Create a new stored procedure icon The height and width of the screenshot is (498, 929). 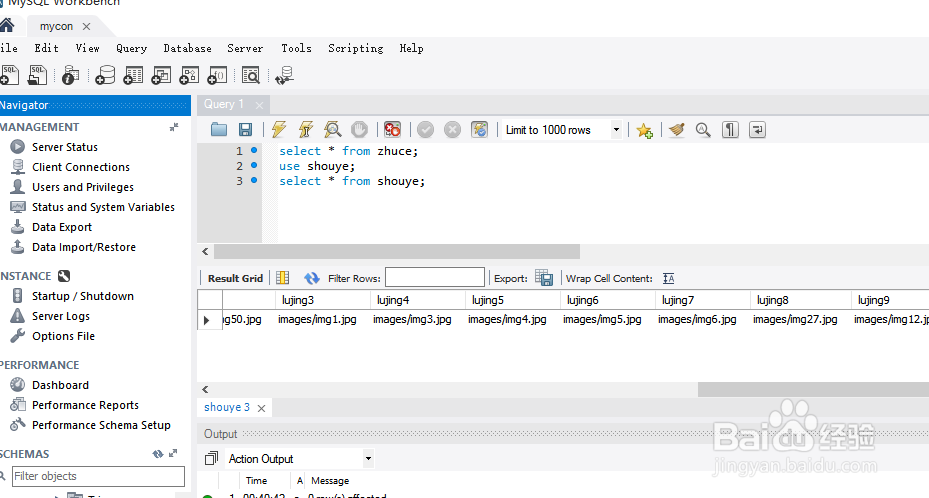coord(189,75)
